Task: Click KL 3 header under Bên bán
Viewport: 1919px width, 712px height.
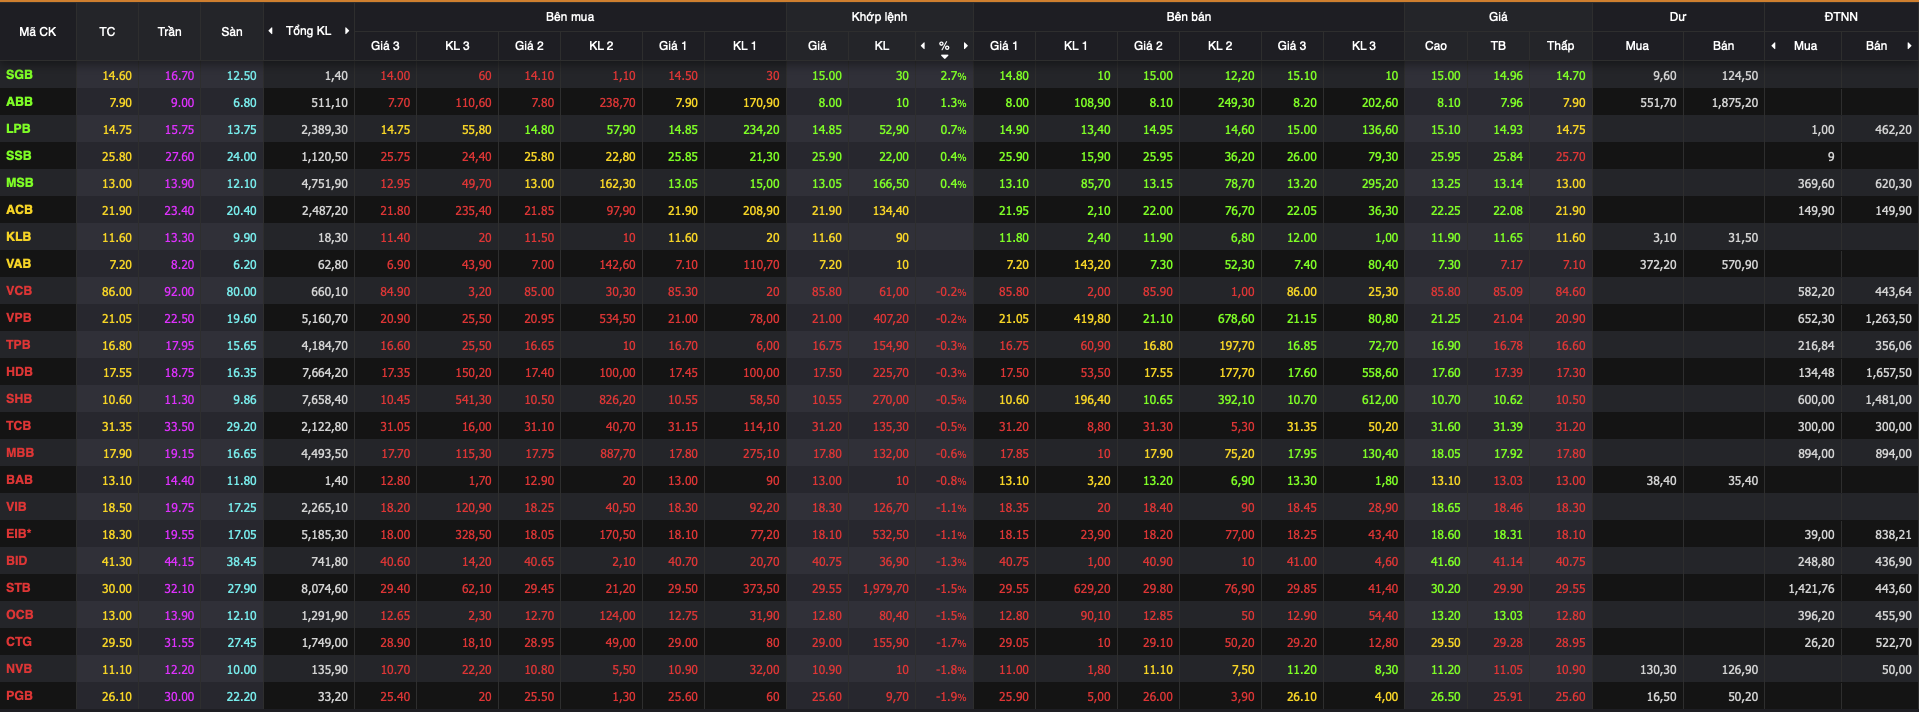Action: point(1363,46)
